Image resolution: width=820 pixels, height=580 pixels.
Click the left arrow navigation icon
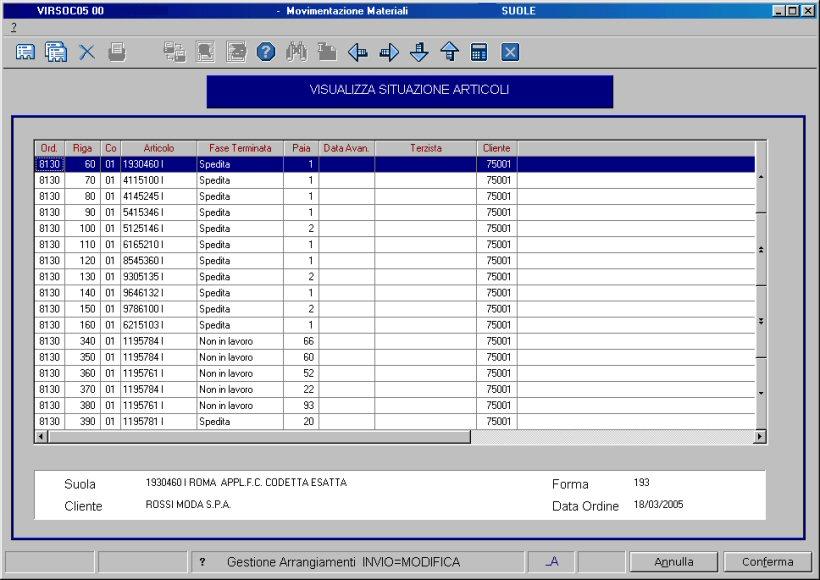pos(358,52)
